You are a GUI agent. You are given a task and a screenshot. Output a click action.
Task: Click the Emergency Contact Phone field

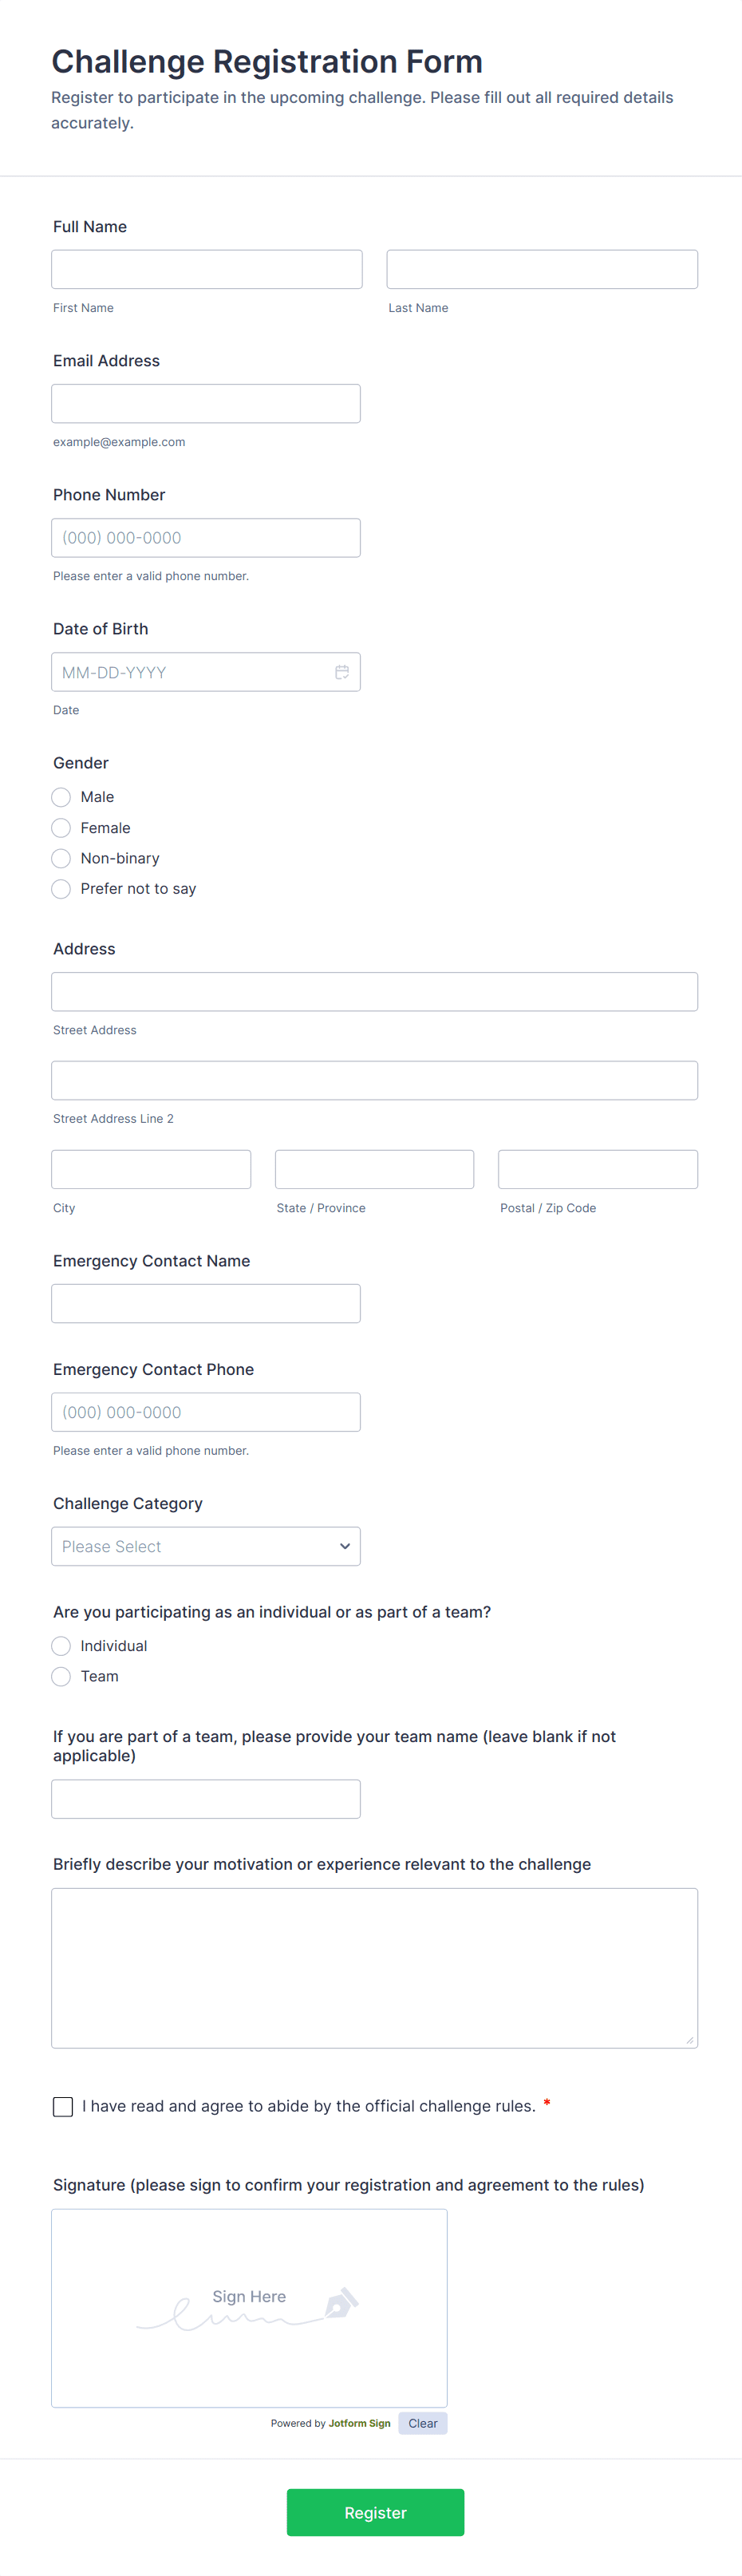[206, 1412]
